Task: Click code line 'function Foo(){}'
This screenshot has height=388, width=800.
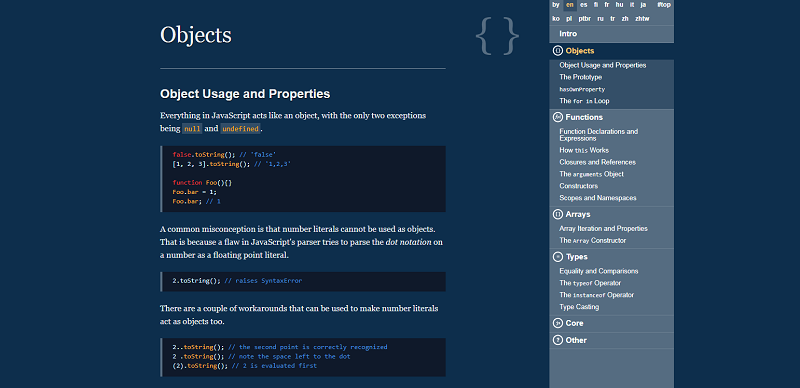Action: (203, 182)
